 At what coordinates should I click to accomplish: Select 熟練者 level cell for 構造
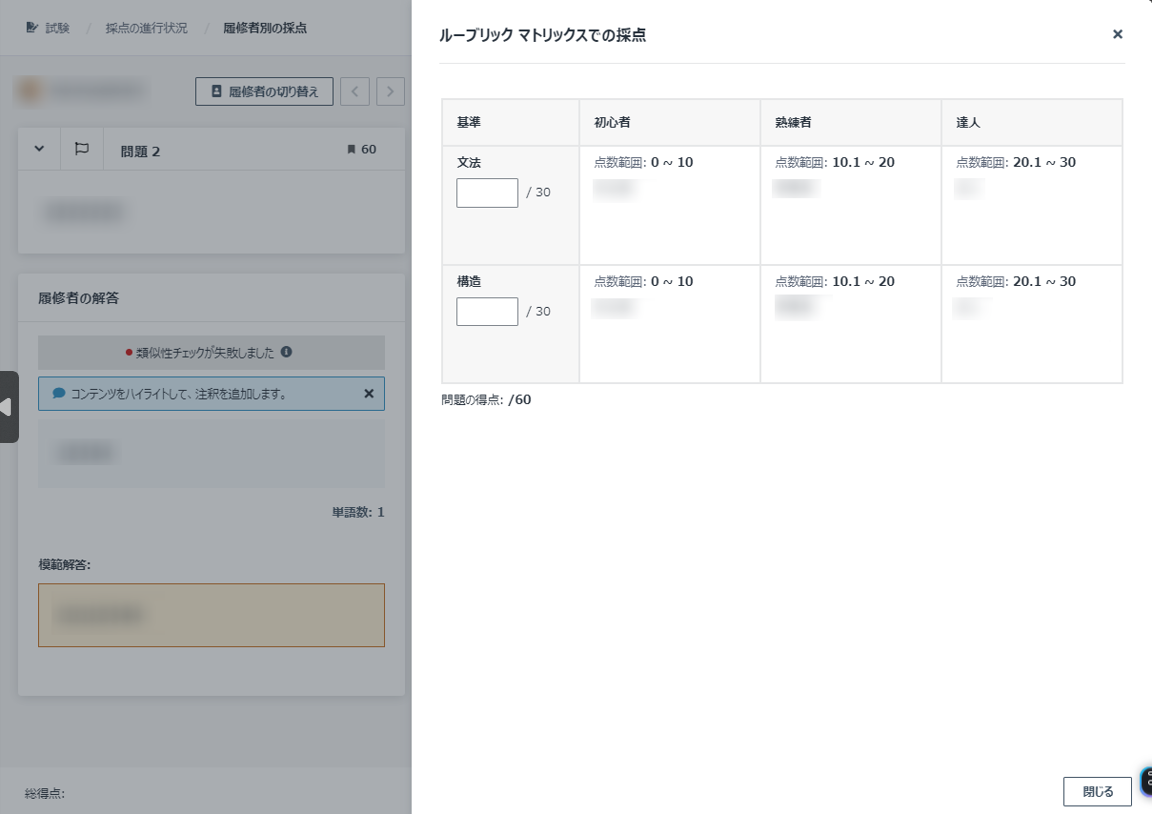(850, 324)
